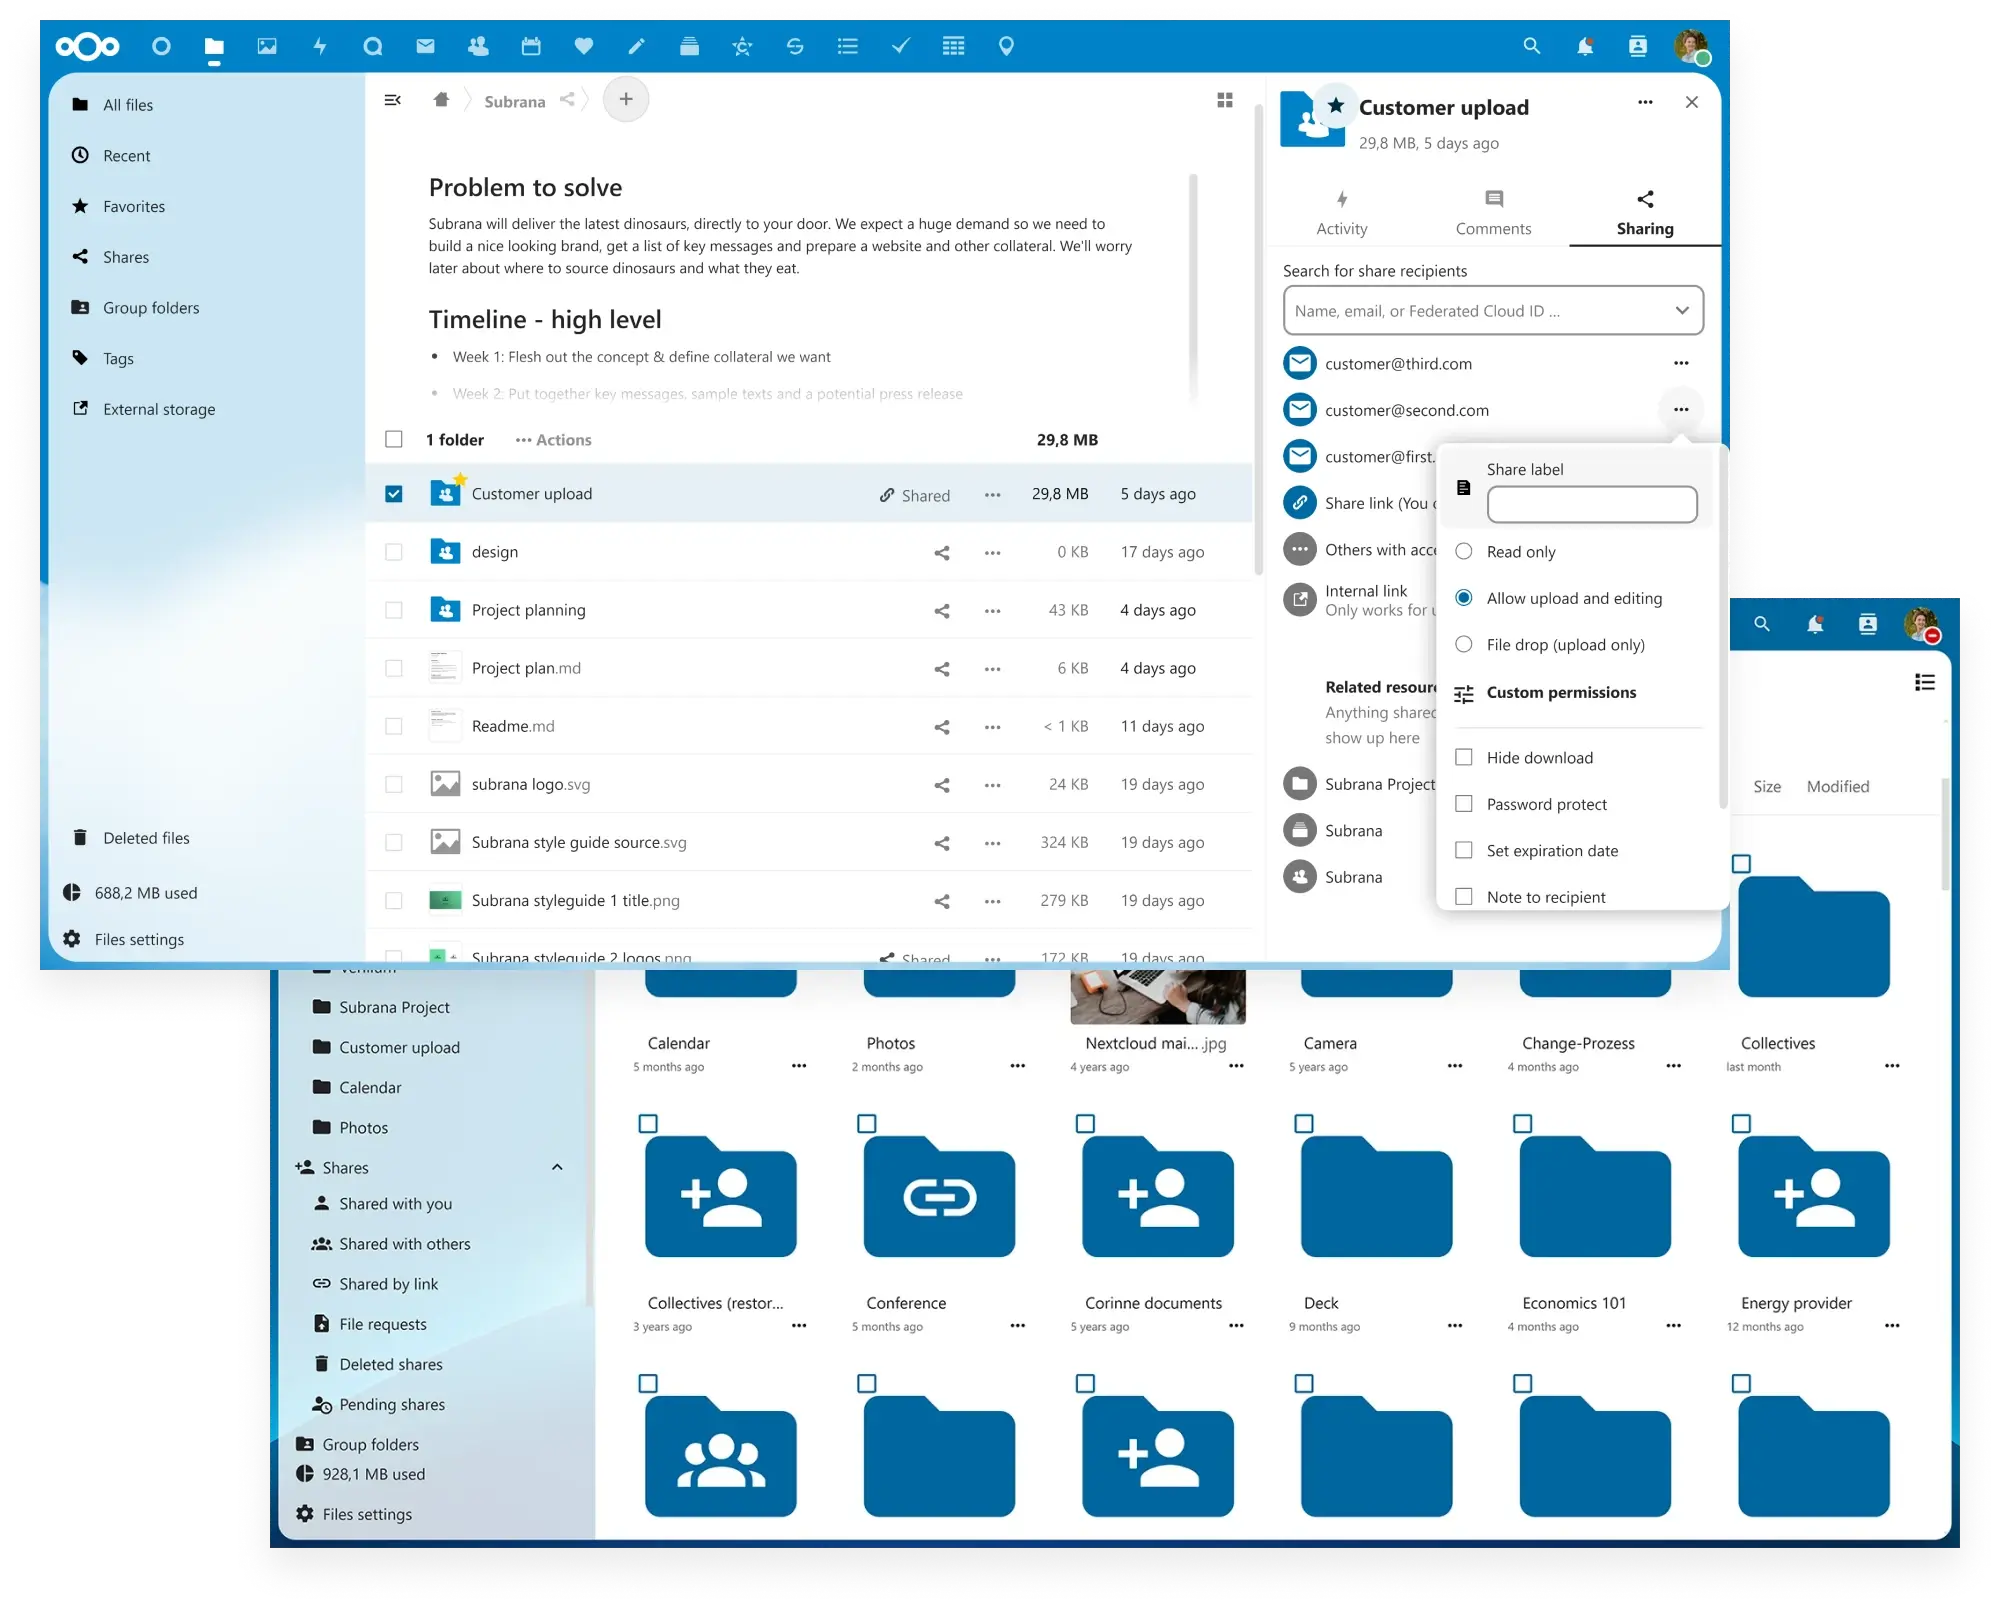Click the share icon for Readme.md
The image size is (2000, 1608).
tap(941, 727)
